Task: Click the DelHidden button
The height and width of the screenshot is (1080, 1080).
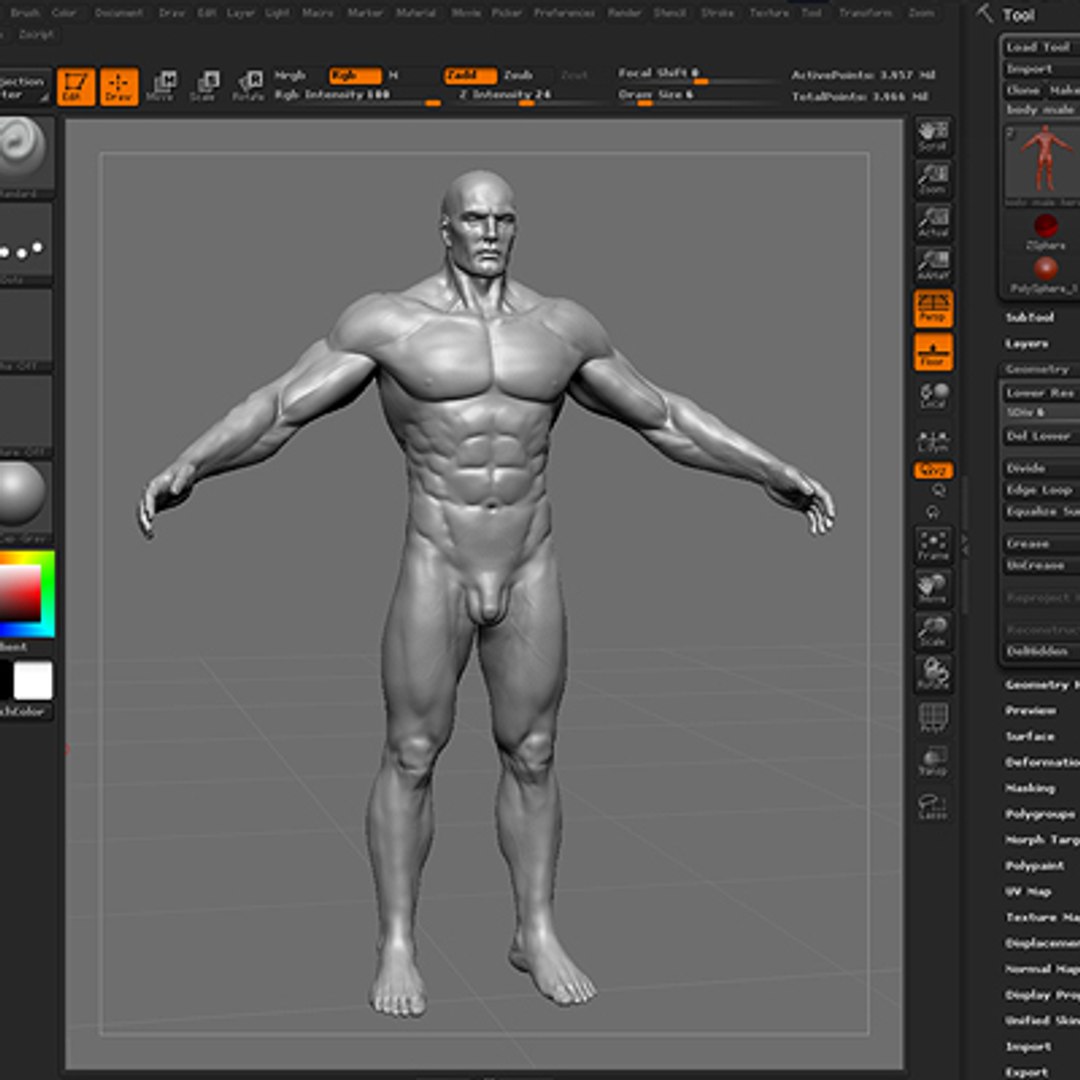Action: 1040,651
